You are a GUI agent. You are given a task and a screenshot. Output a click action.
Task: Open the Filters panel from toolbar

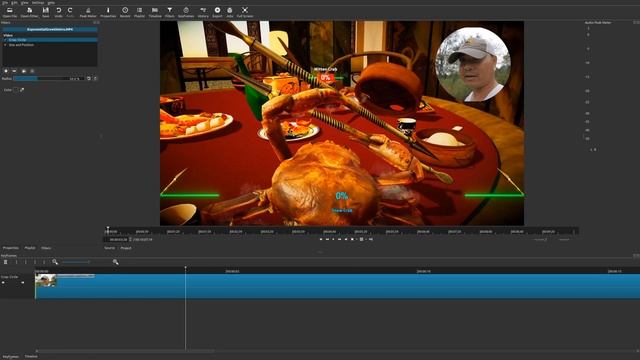(169, 12)
